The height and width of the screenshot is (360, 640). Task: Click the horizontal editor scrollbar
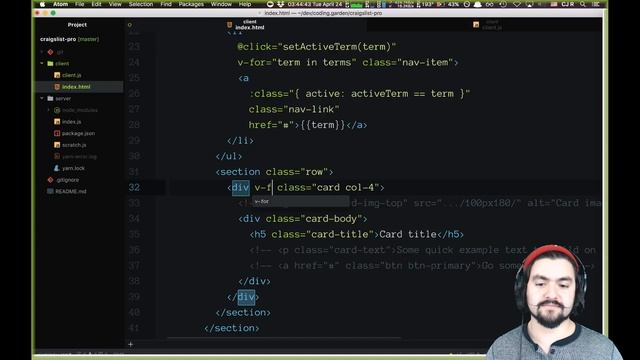tap(284, 338)
